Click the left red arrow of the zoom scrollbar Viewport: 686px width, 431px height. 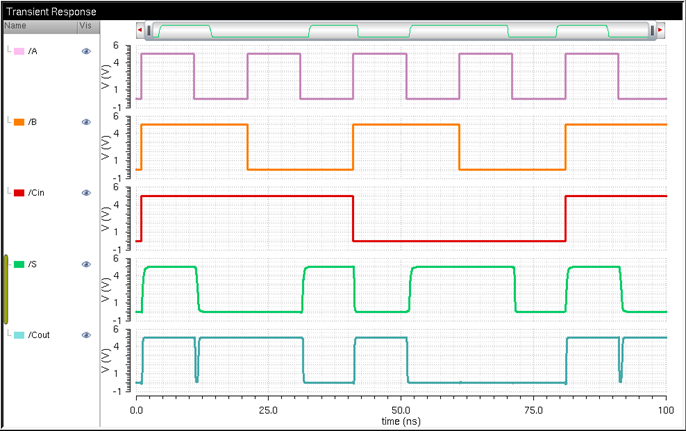tap(140, 30)
